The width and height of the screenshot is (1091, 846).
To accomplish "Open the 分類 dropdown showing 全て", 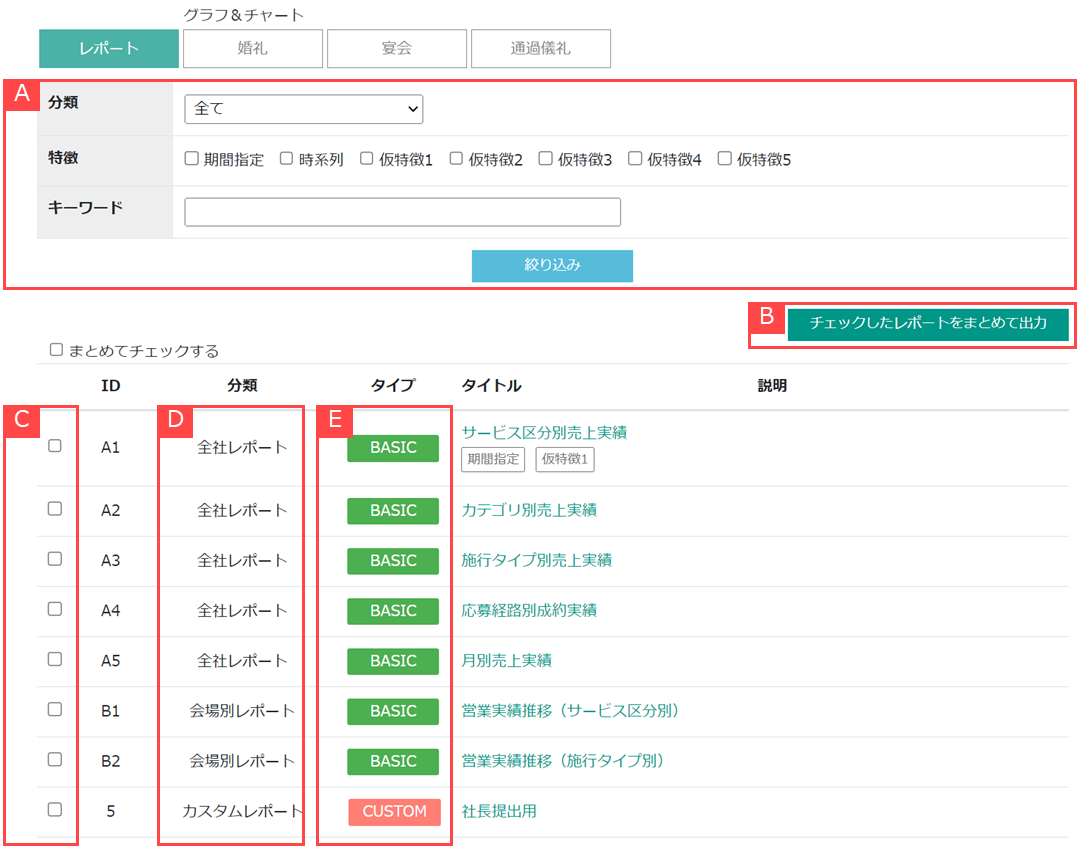I will click(x=303, y=109).
